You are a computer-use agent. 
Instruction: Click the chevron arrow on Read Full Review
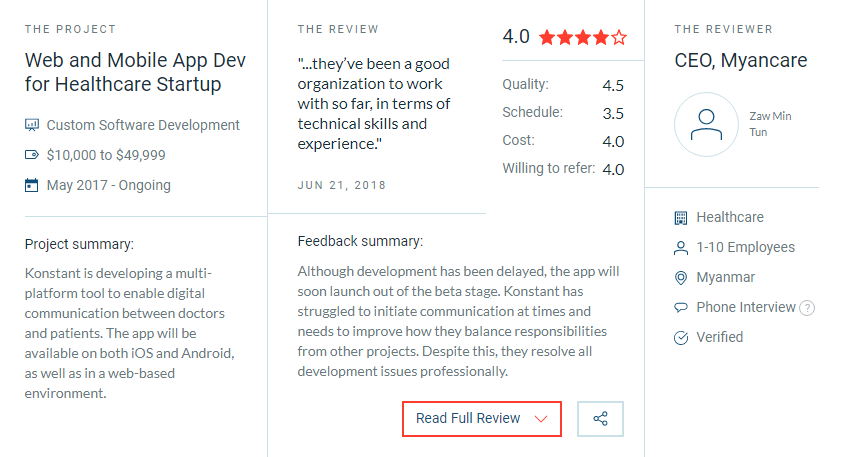[541, 419]
